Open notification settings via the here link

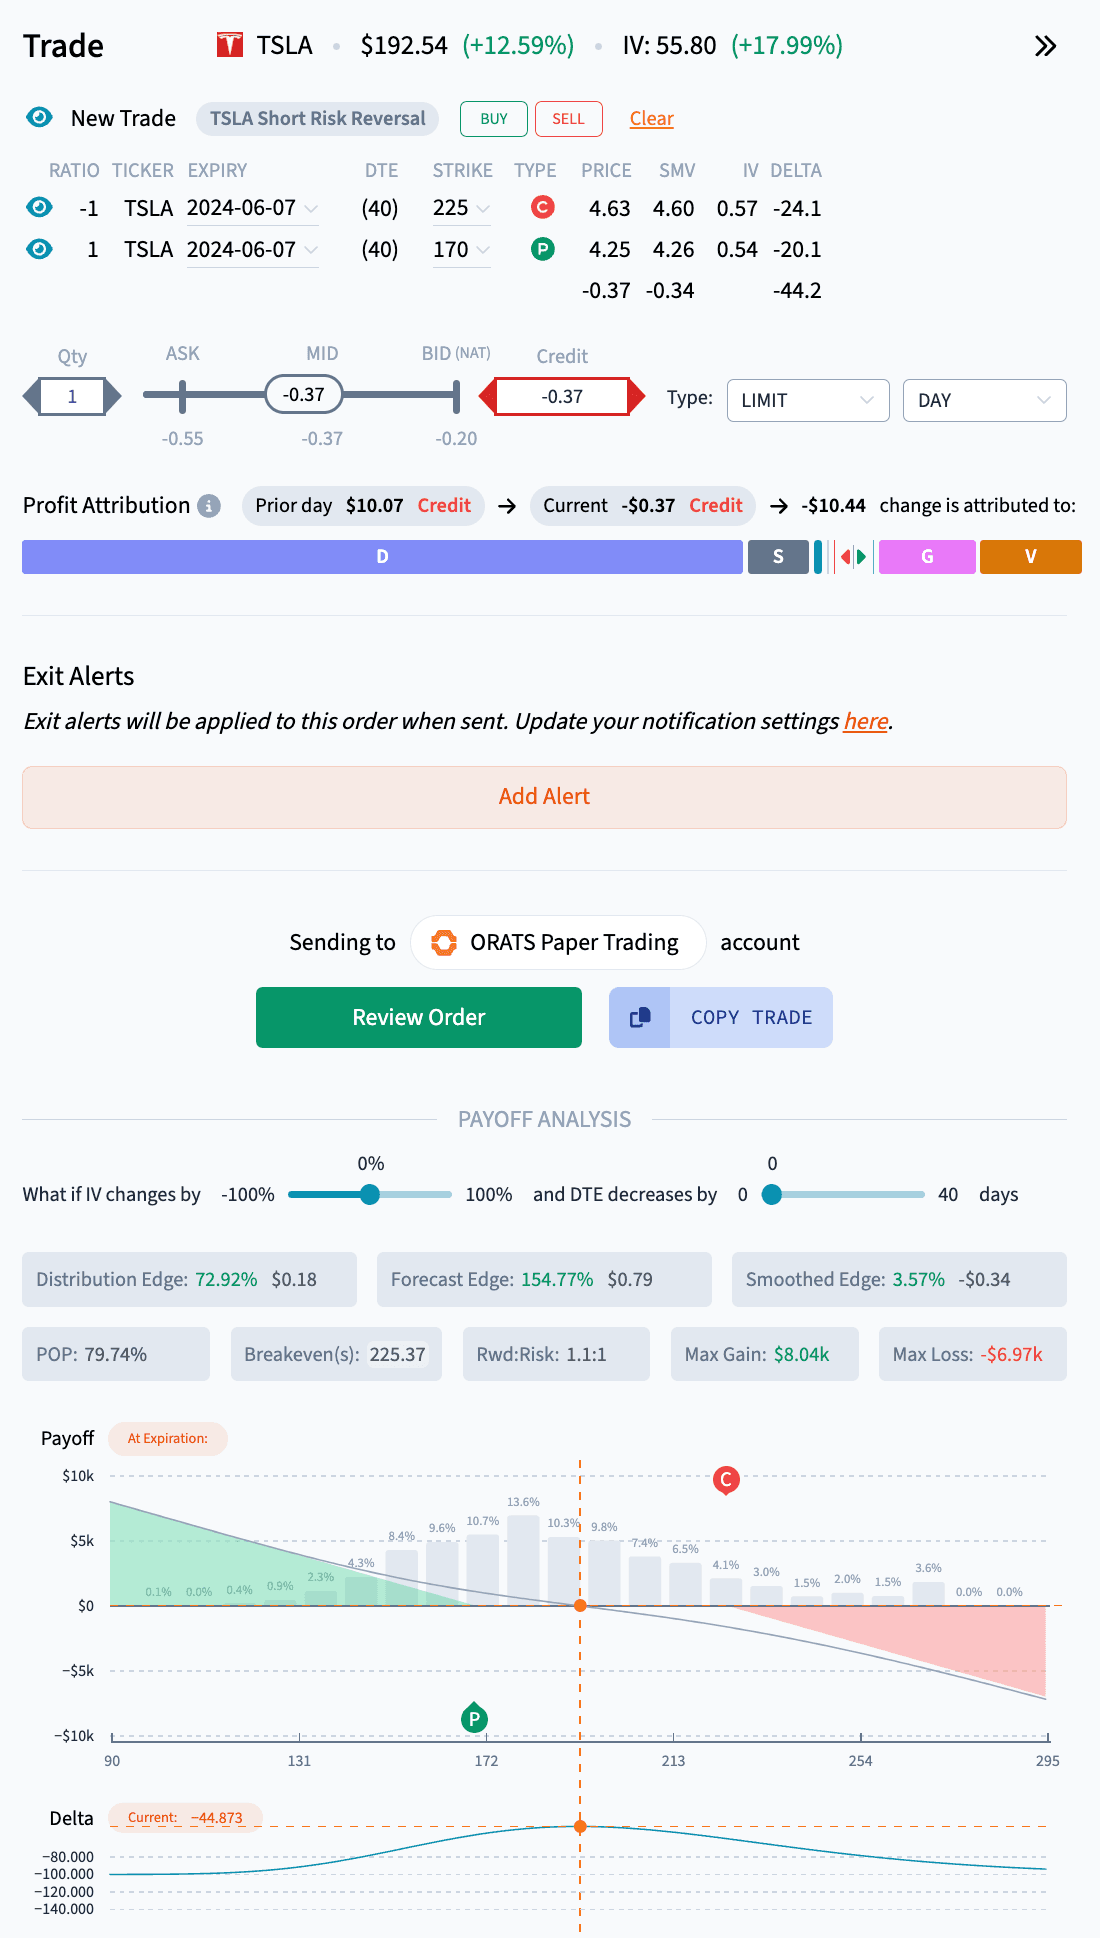tap(866, 721)
